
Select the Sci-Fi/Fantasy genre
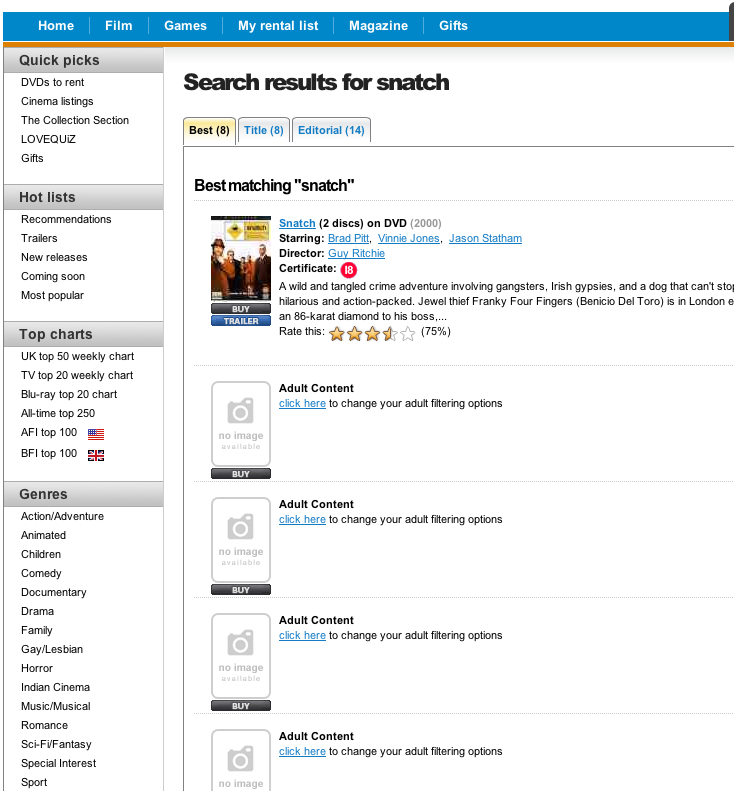(x=56, y=744)
